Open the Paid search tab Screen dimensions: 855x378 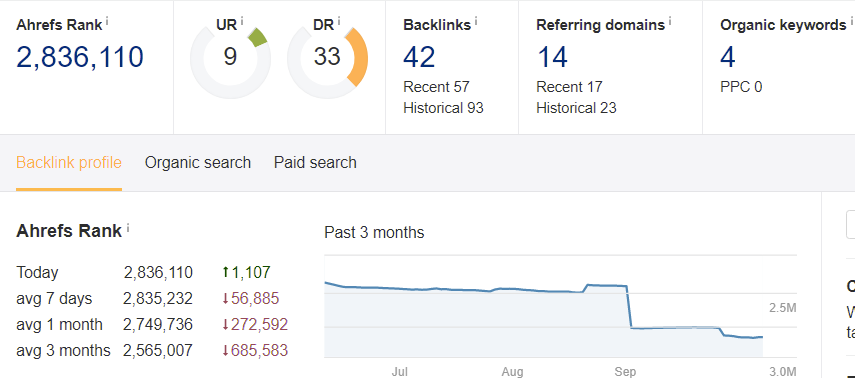315,163
